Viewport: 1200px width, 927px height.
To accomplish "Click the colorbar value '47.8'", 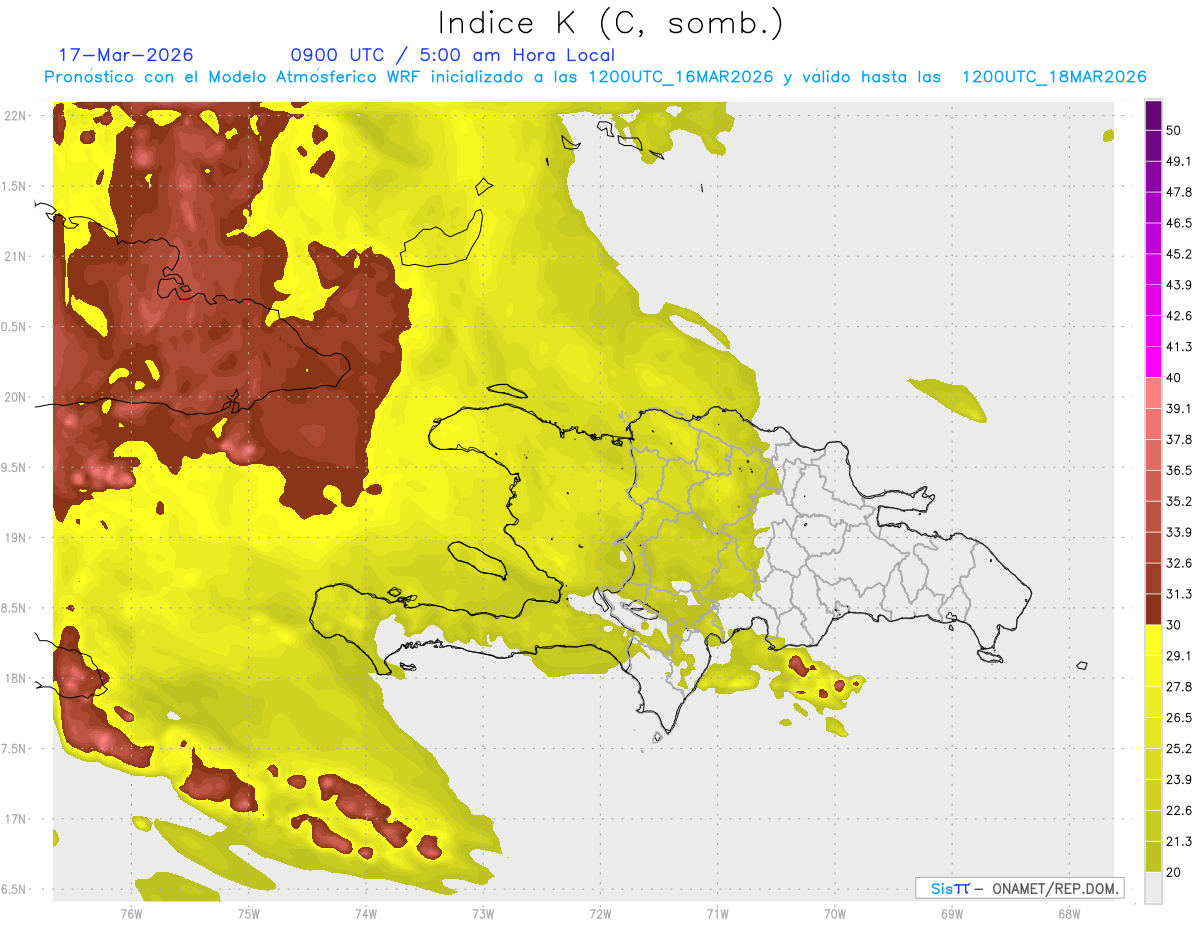I will tap(1179, 192).
